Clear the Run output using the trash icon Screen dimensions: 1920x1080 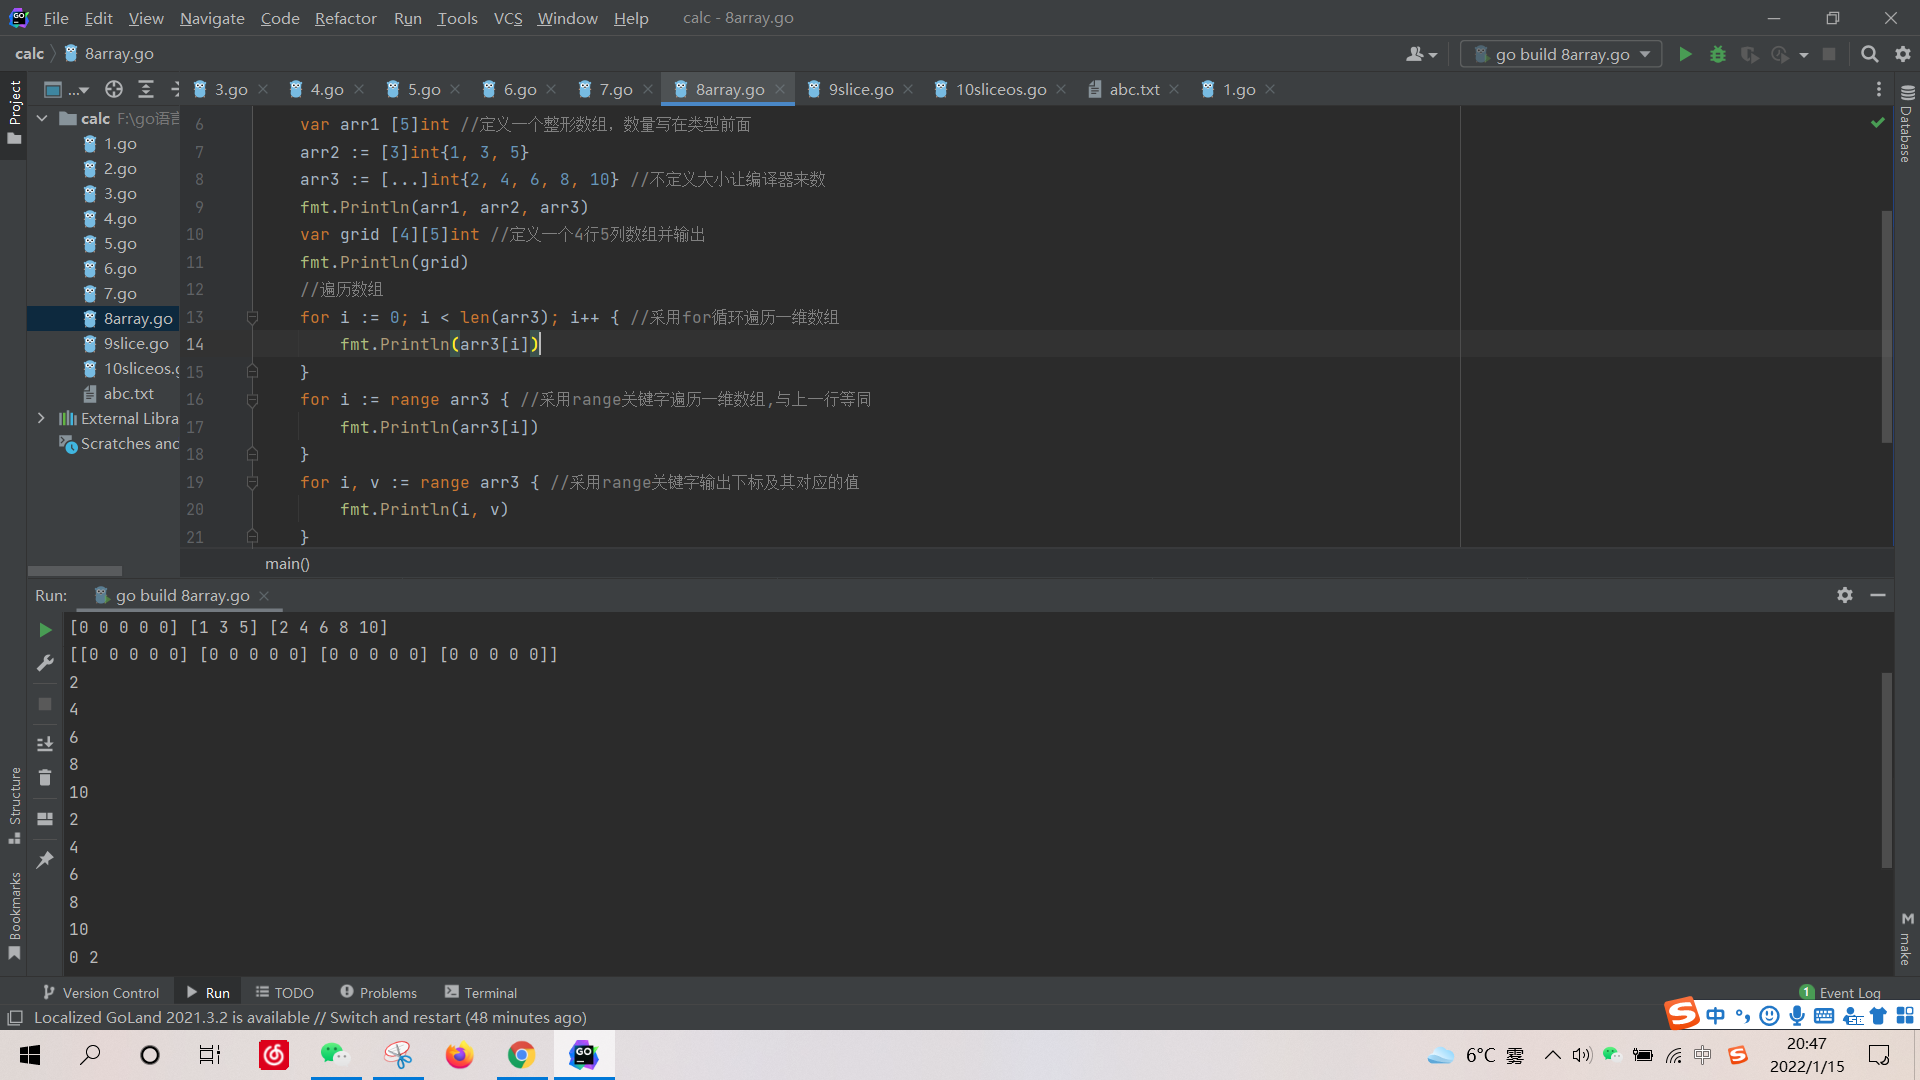pyautogui.click(x=44, y=777)
